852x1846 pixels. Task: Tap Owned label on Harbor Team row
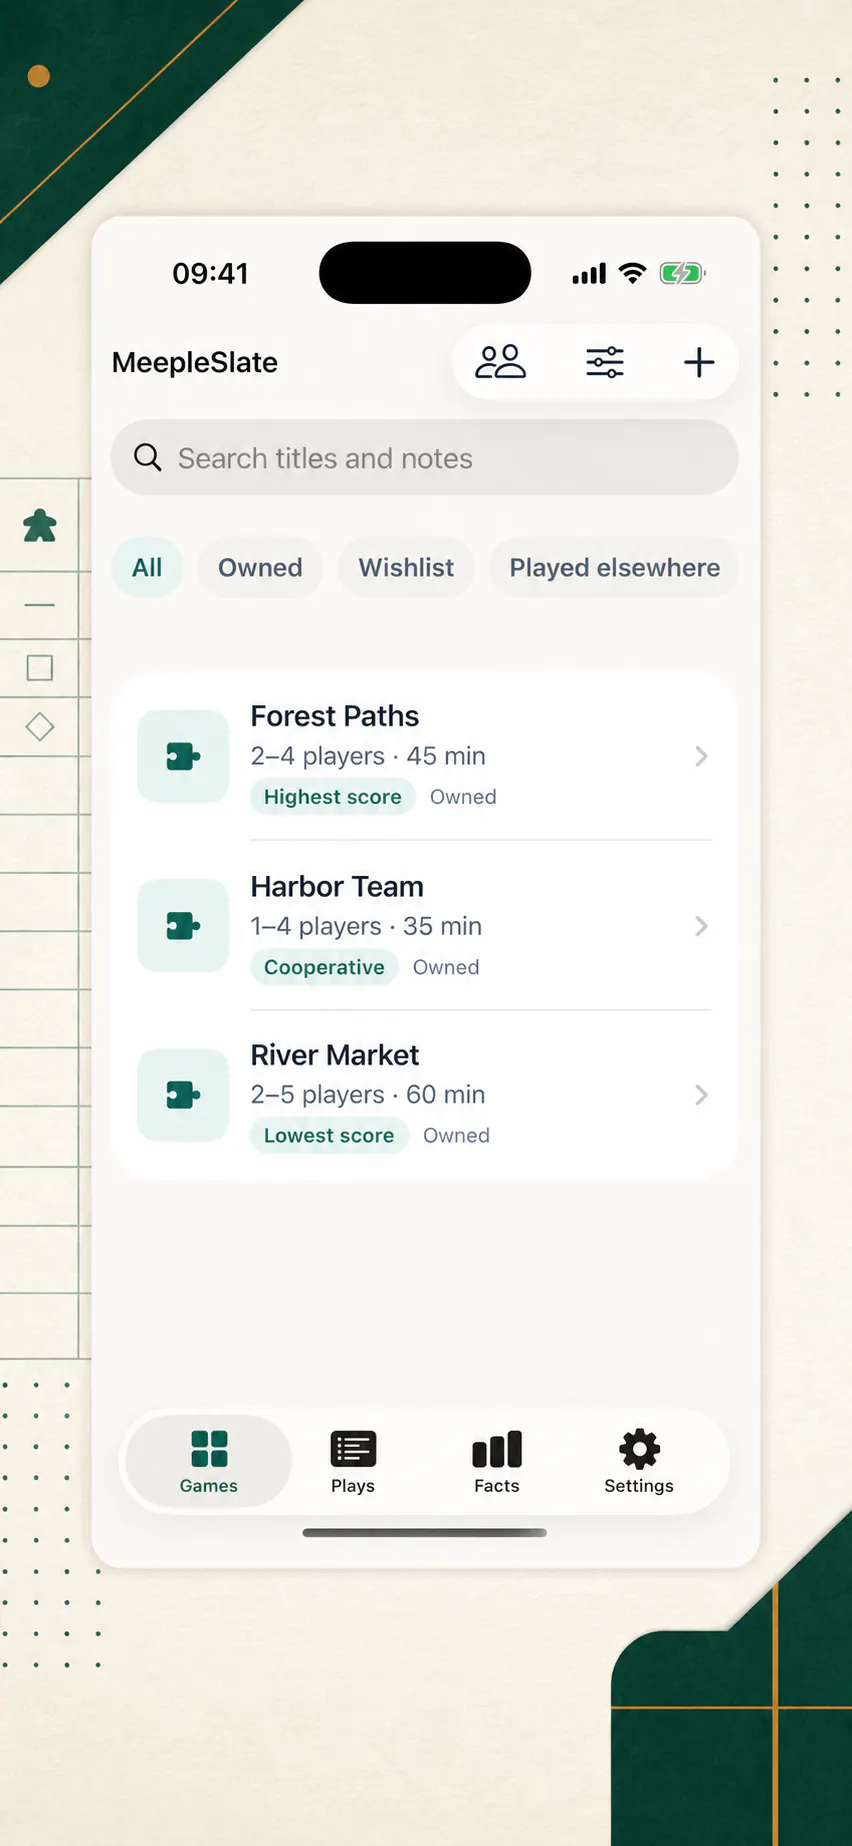click(446, 967)
